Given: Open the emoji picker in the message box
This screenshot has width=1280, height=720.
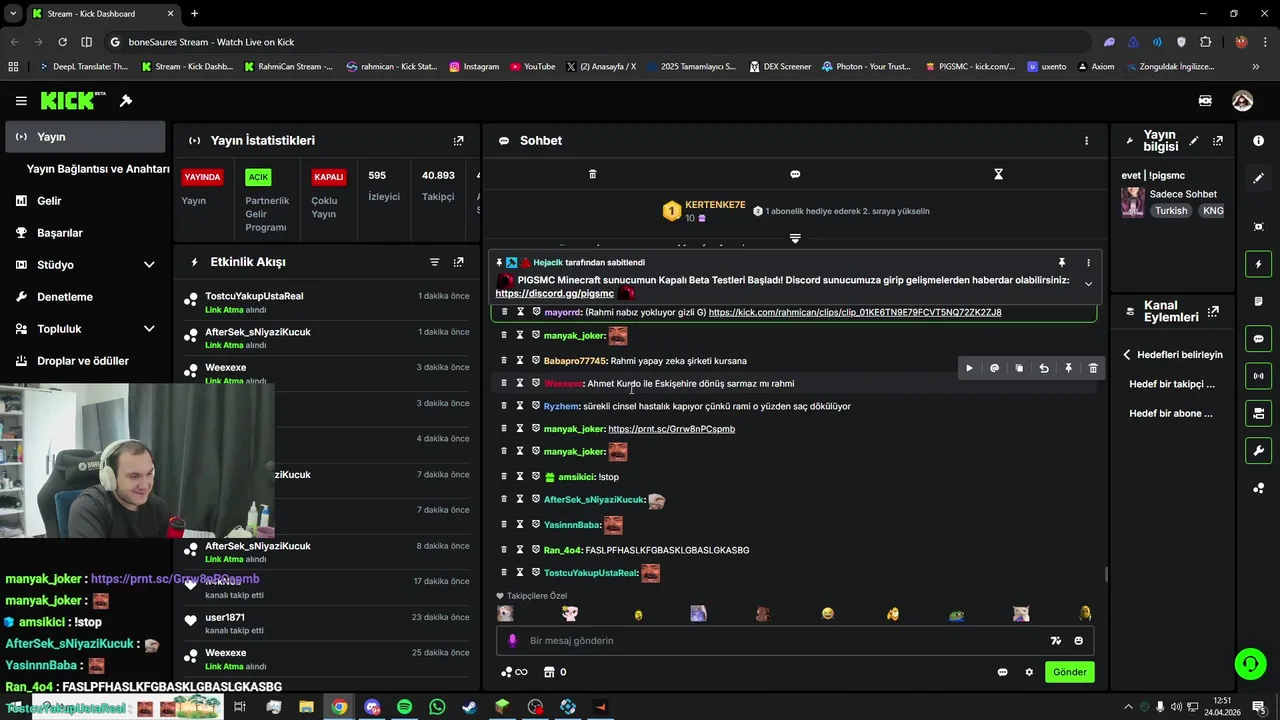Looking at the screenshot, I should [1078, 641].
